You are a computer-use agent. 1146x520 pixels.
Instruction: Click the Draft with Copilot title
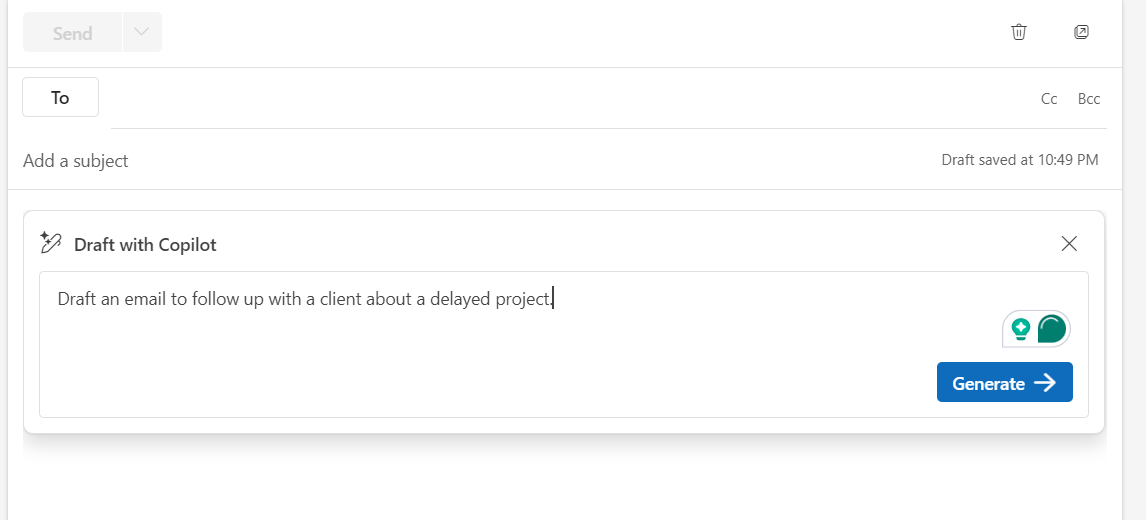(145, 244)
